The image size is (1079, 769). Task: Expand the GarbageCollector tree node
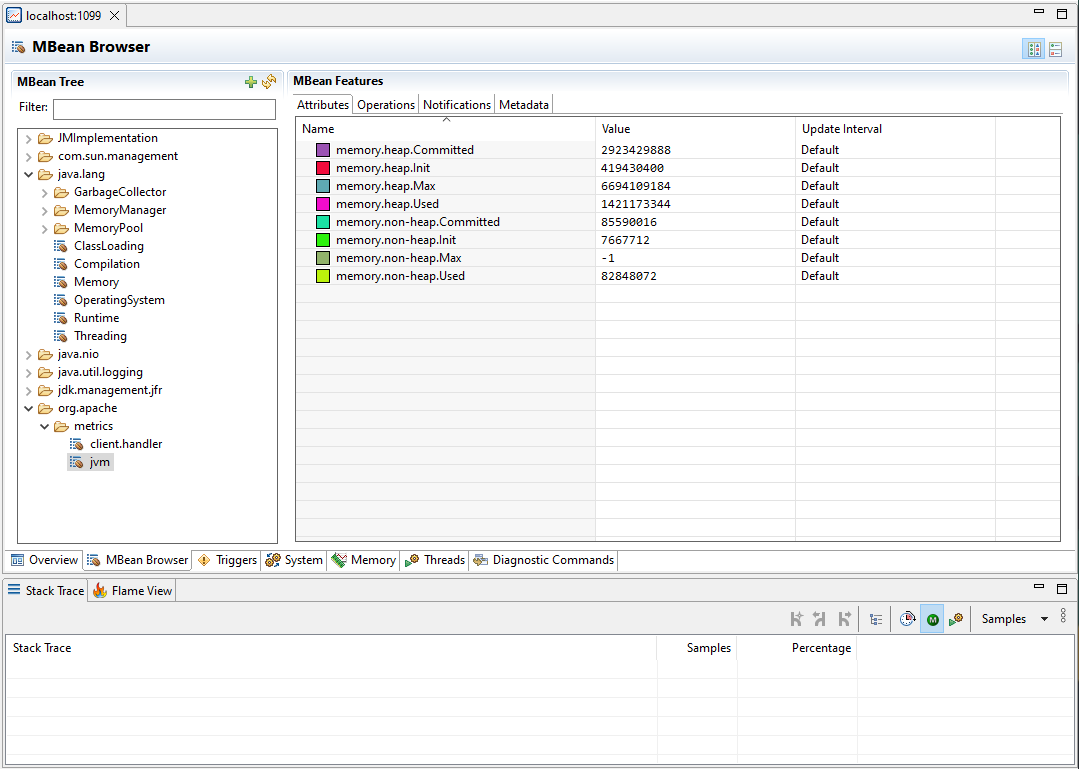44,191
